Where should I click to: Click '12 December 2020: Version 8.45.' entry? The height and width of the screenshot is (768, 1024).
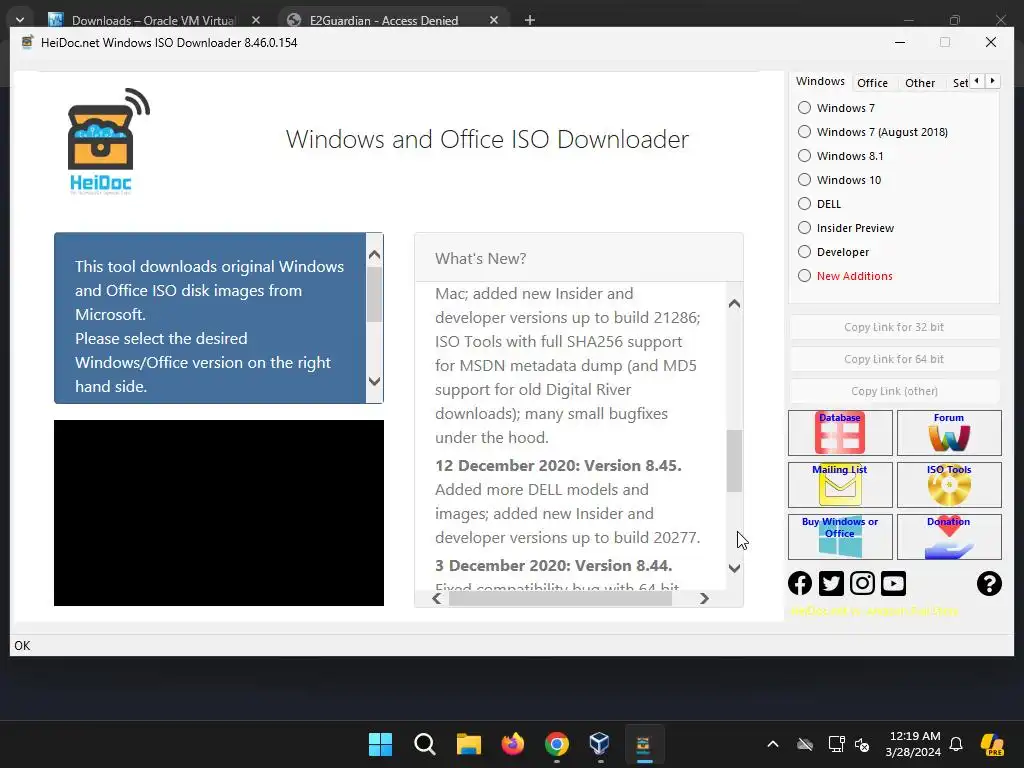pos(558,466)
